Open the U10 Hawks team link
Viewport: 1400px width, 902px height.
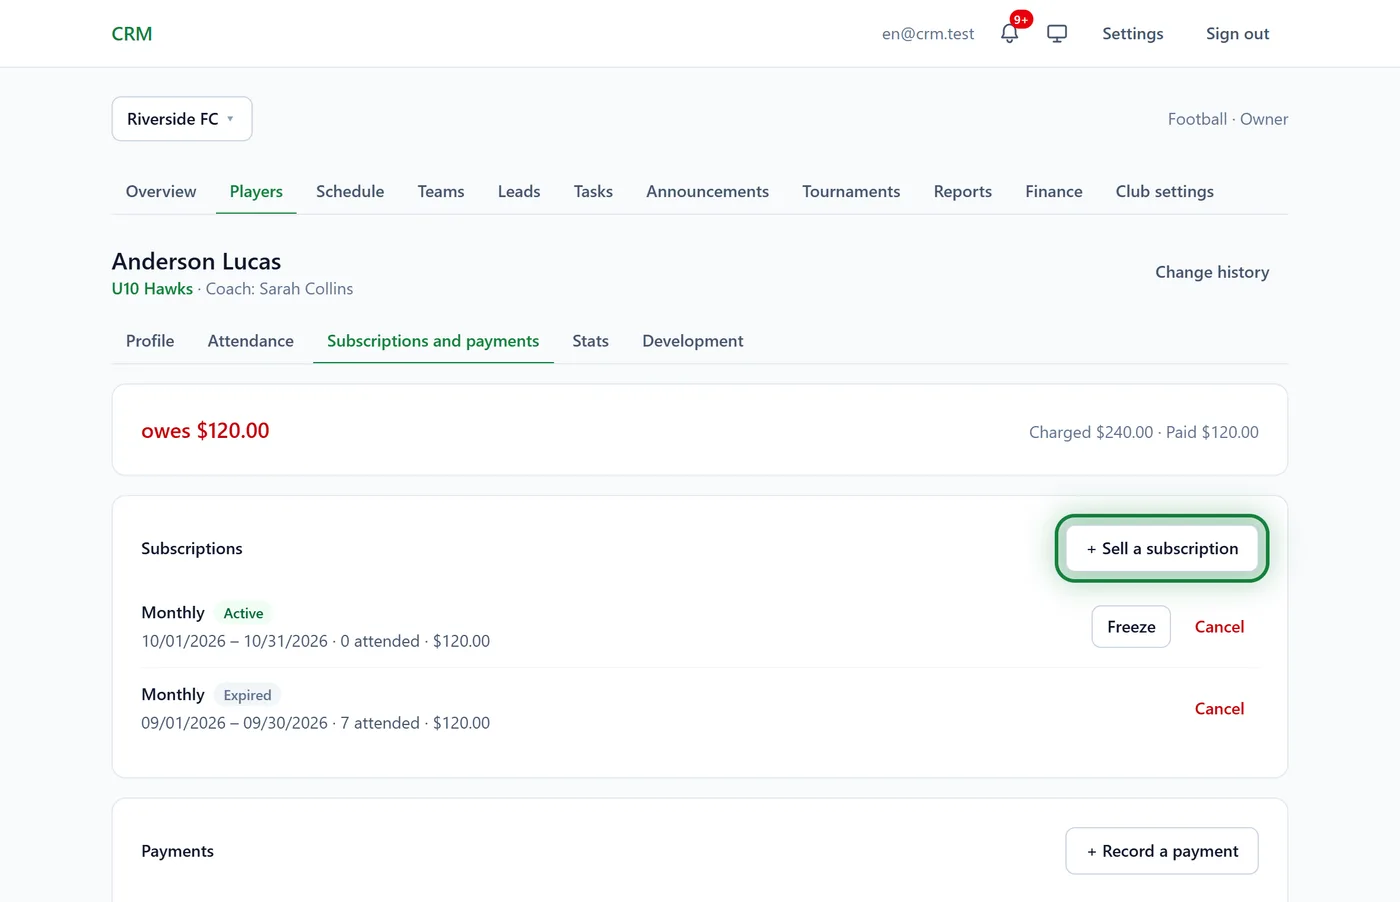[x=152, y=289]
